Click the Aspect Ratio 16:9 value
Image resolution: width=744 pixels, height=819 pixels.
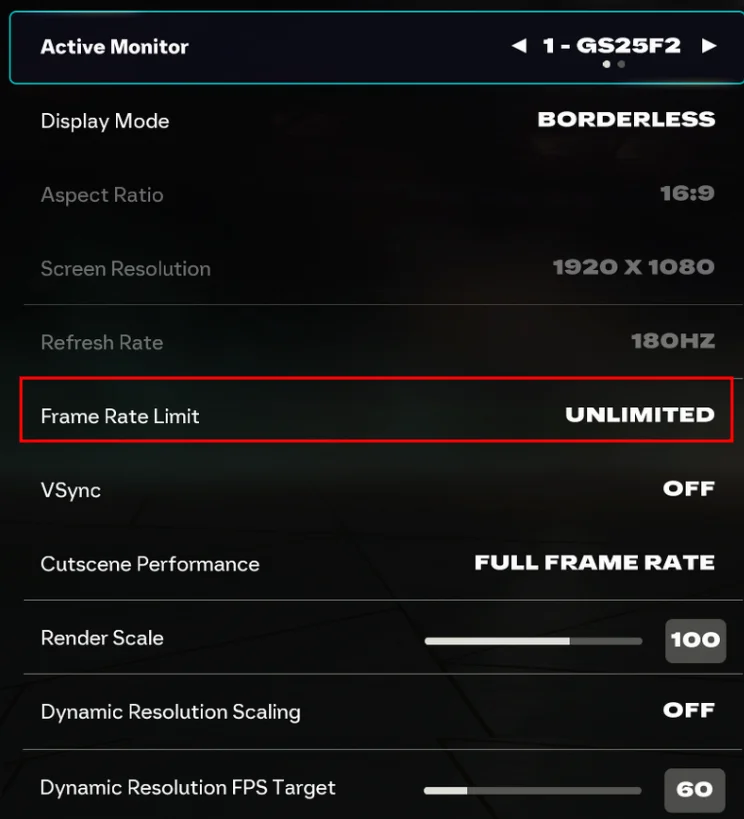point(687,194)
